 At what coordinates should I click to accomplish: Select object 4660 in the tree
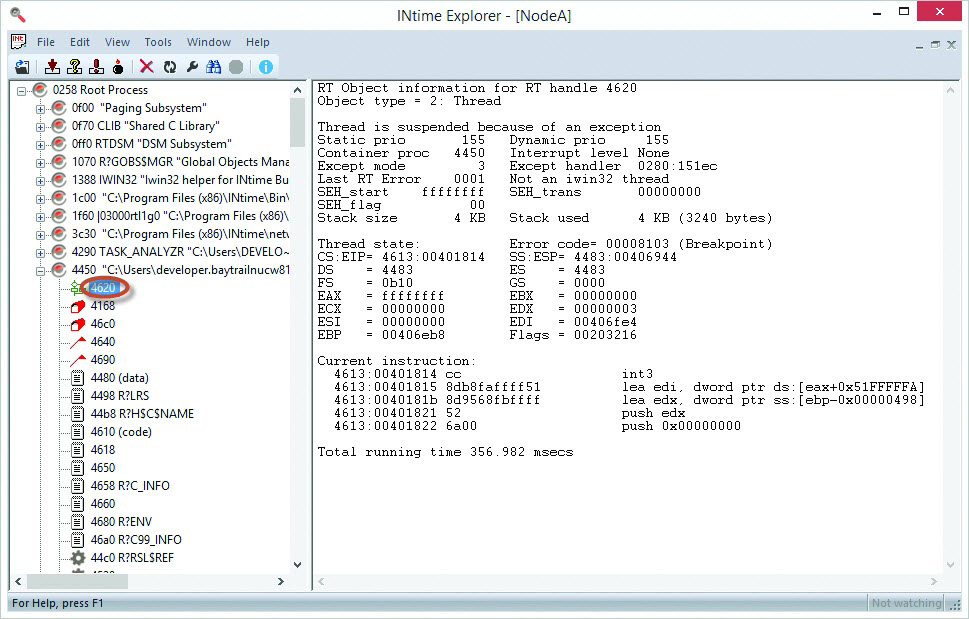pyautogui.click(x=103, y=504)
